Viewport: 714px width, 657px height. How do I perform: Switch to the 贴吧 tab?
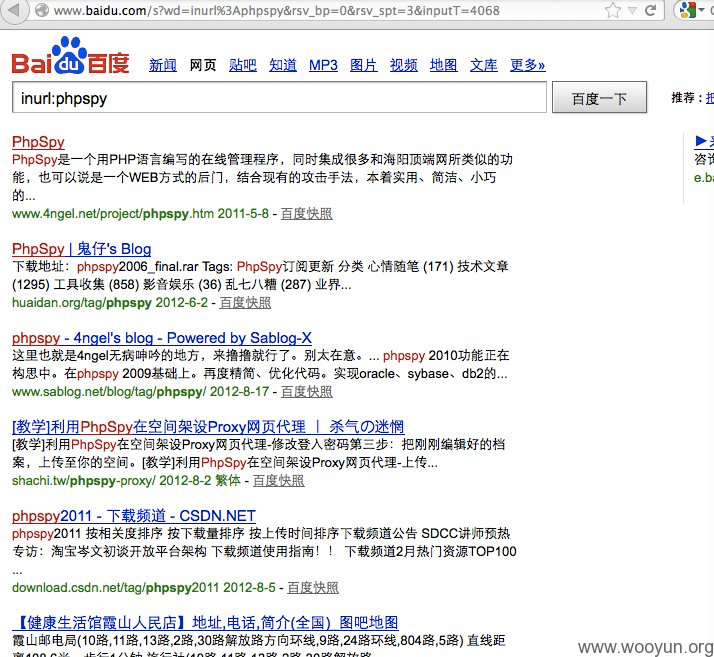coord(243,65)
